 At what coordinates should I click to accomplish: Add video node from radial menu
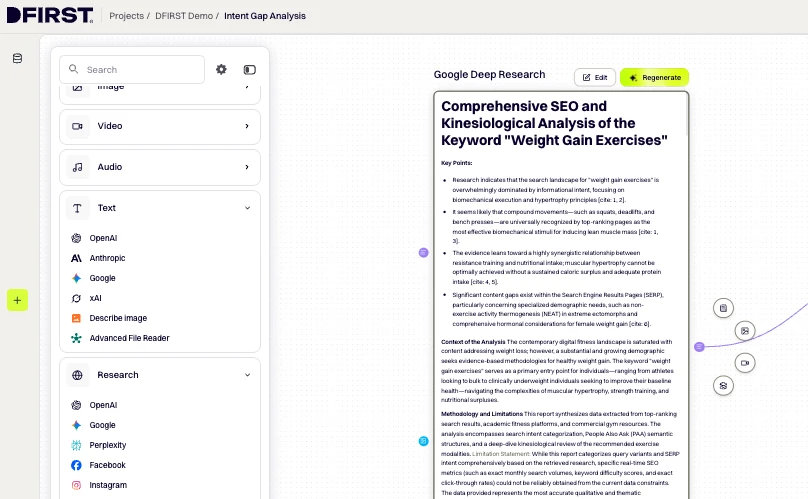coord(745,363)
